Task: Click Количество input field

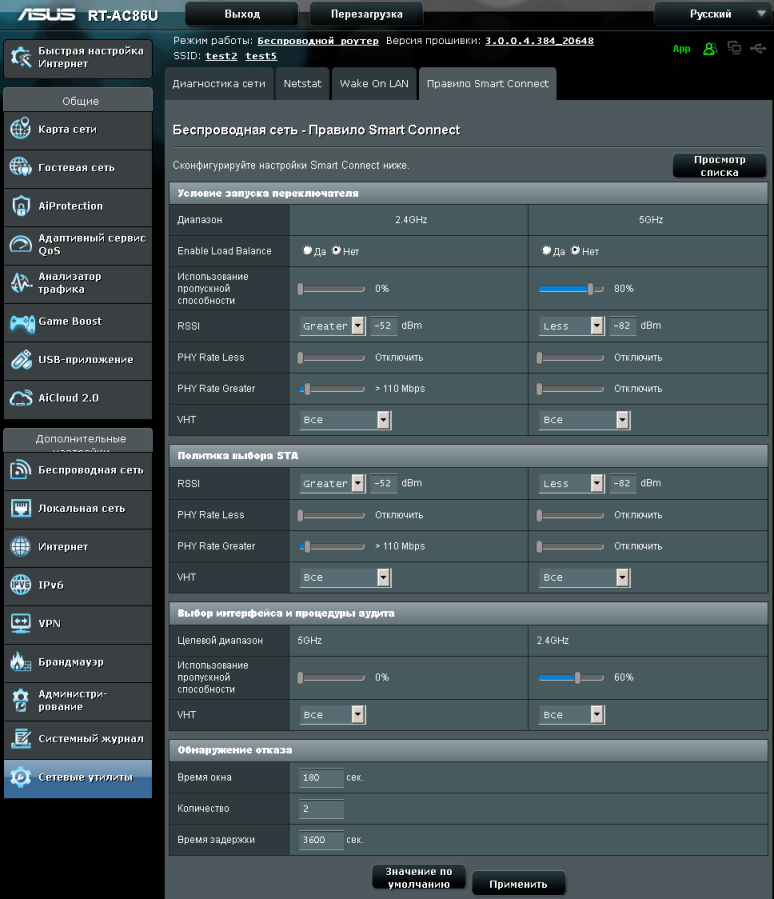Action: pos(322,808)
